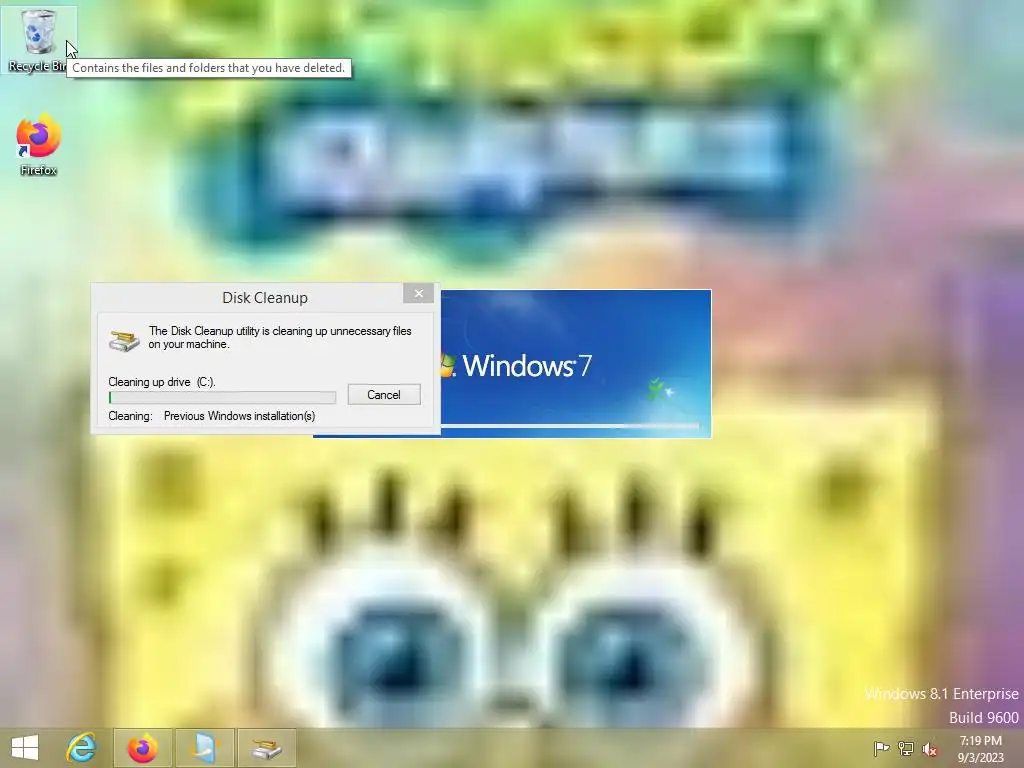The image size is (1024, 768).
Task: Select the Recycle Bin desktop icon
Action: point(38,40)
